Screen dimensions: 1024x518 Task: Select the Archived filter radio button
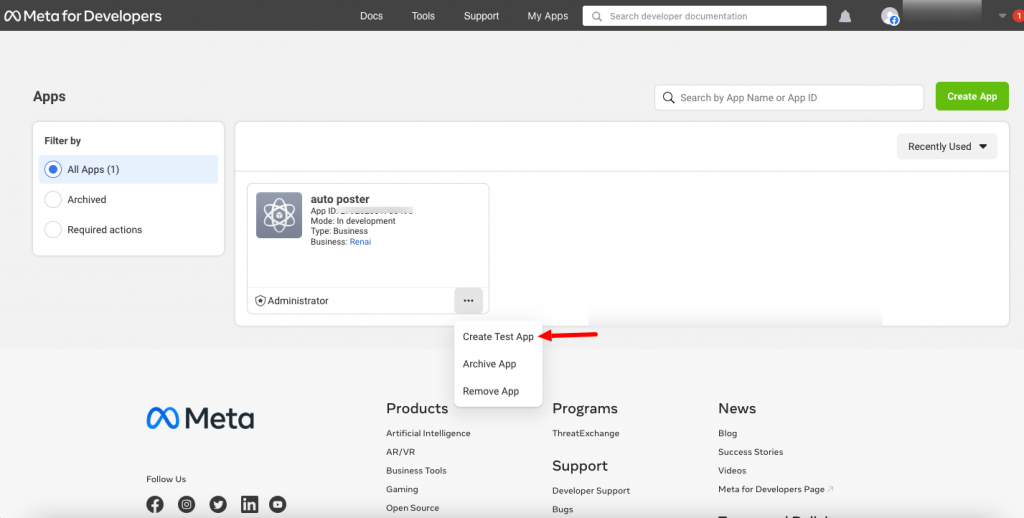point(54,200)
